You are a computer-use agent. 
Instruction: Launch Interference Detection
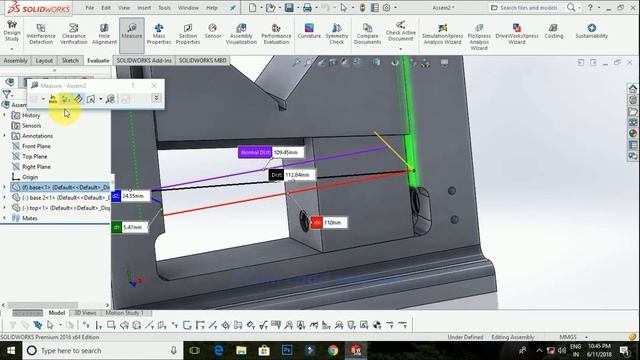click(41, 34)
